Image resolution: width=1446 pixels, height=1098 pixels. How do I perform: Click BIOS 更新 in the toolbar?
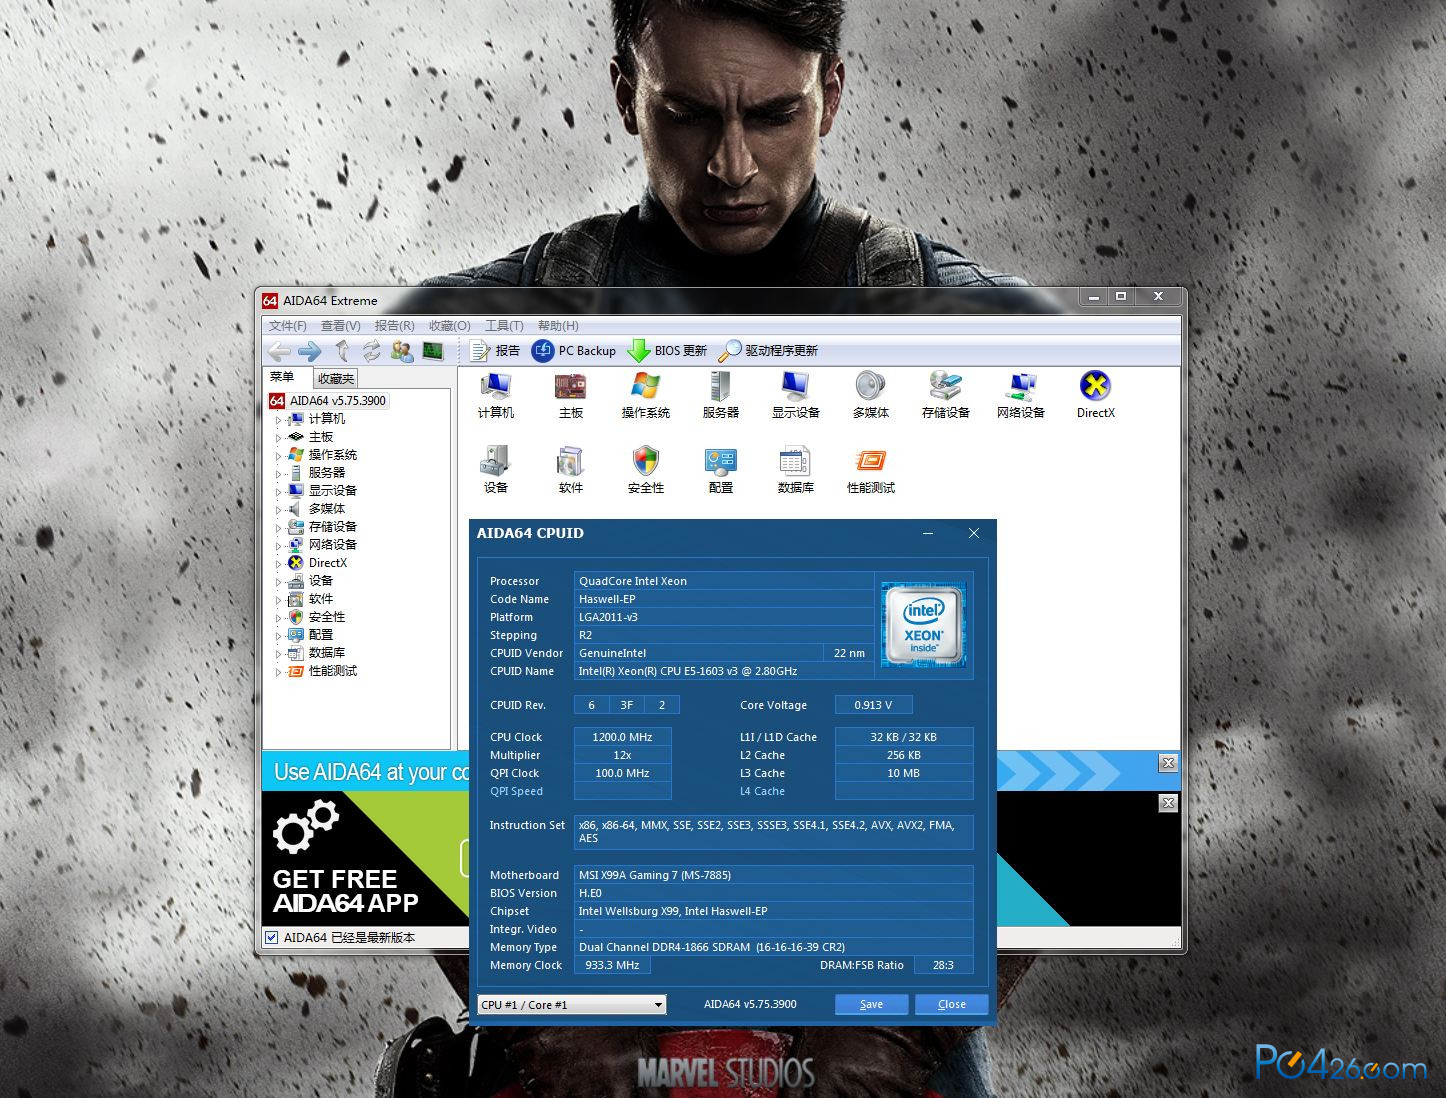(667, 351)
